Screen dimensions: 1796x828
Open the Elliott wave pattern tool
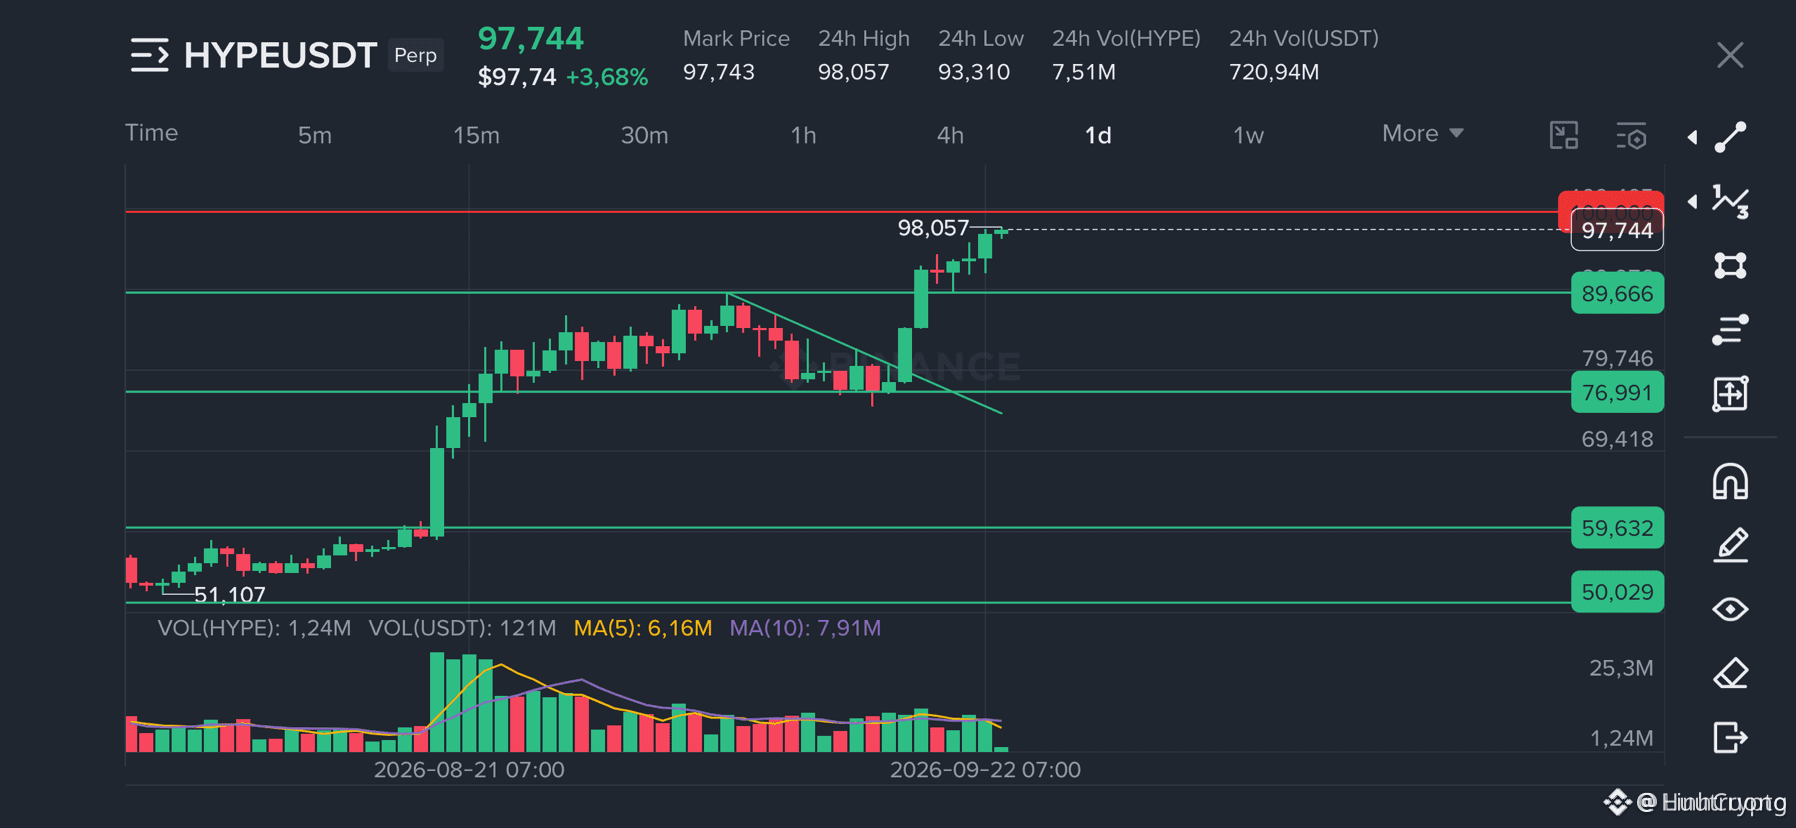[x=1730, y=201]
